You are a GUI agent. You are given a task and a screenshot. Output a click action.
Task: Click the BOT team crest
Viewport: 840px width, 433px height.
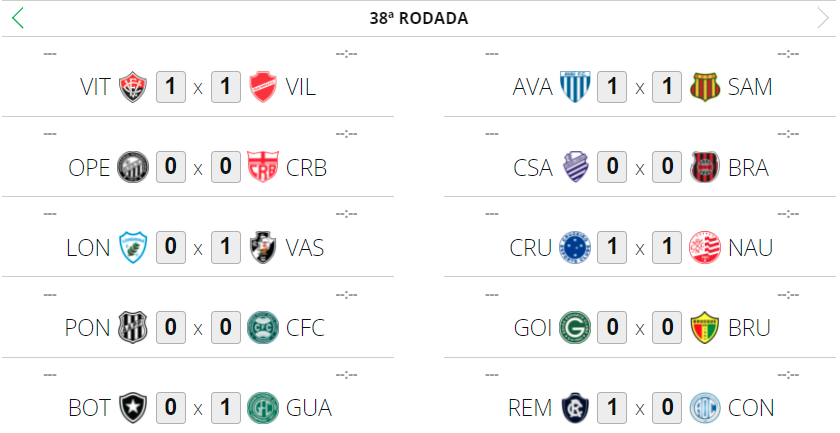(x=133, y=407)
